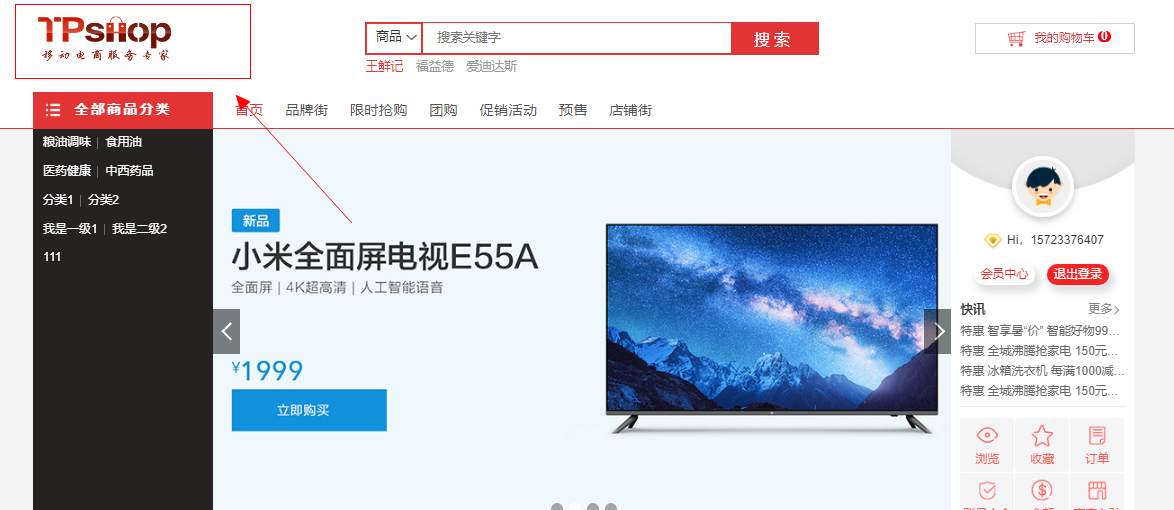Click the user avatar image
The width and height of the screenshot is (1174, 510).
(1042, 186)
